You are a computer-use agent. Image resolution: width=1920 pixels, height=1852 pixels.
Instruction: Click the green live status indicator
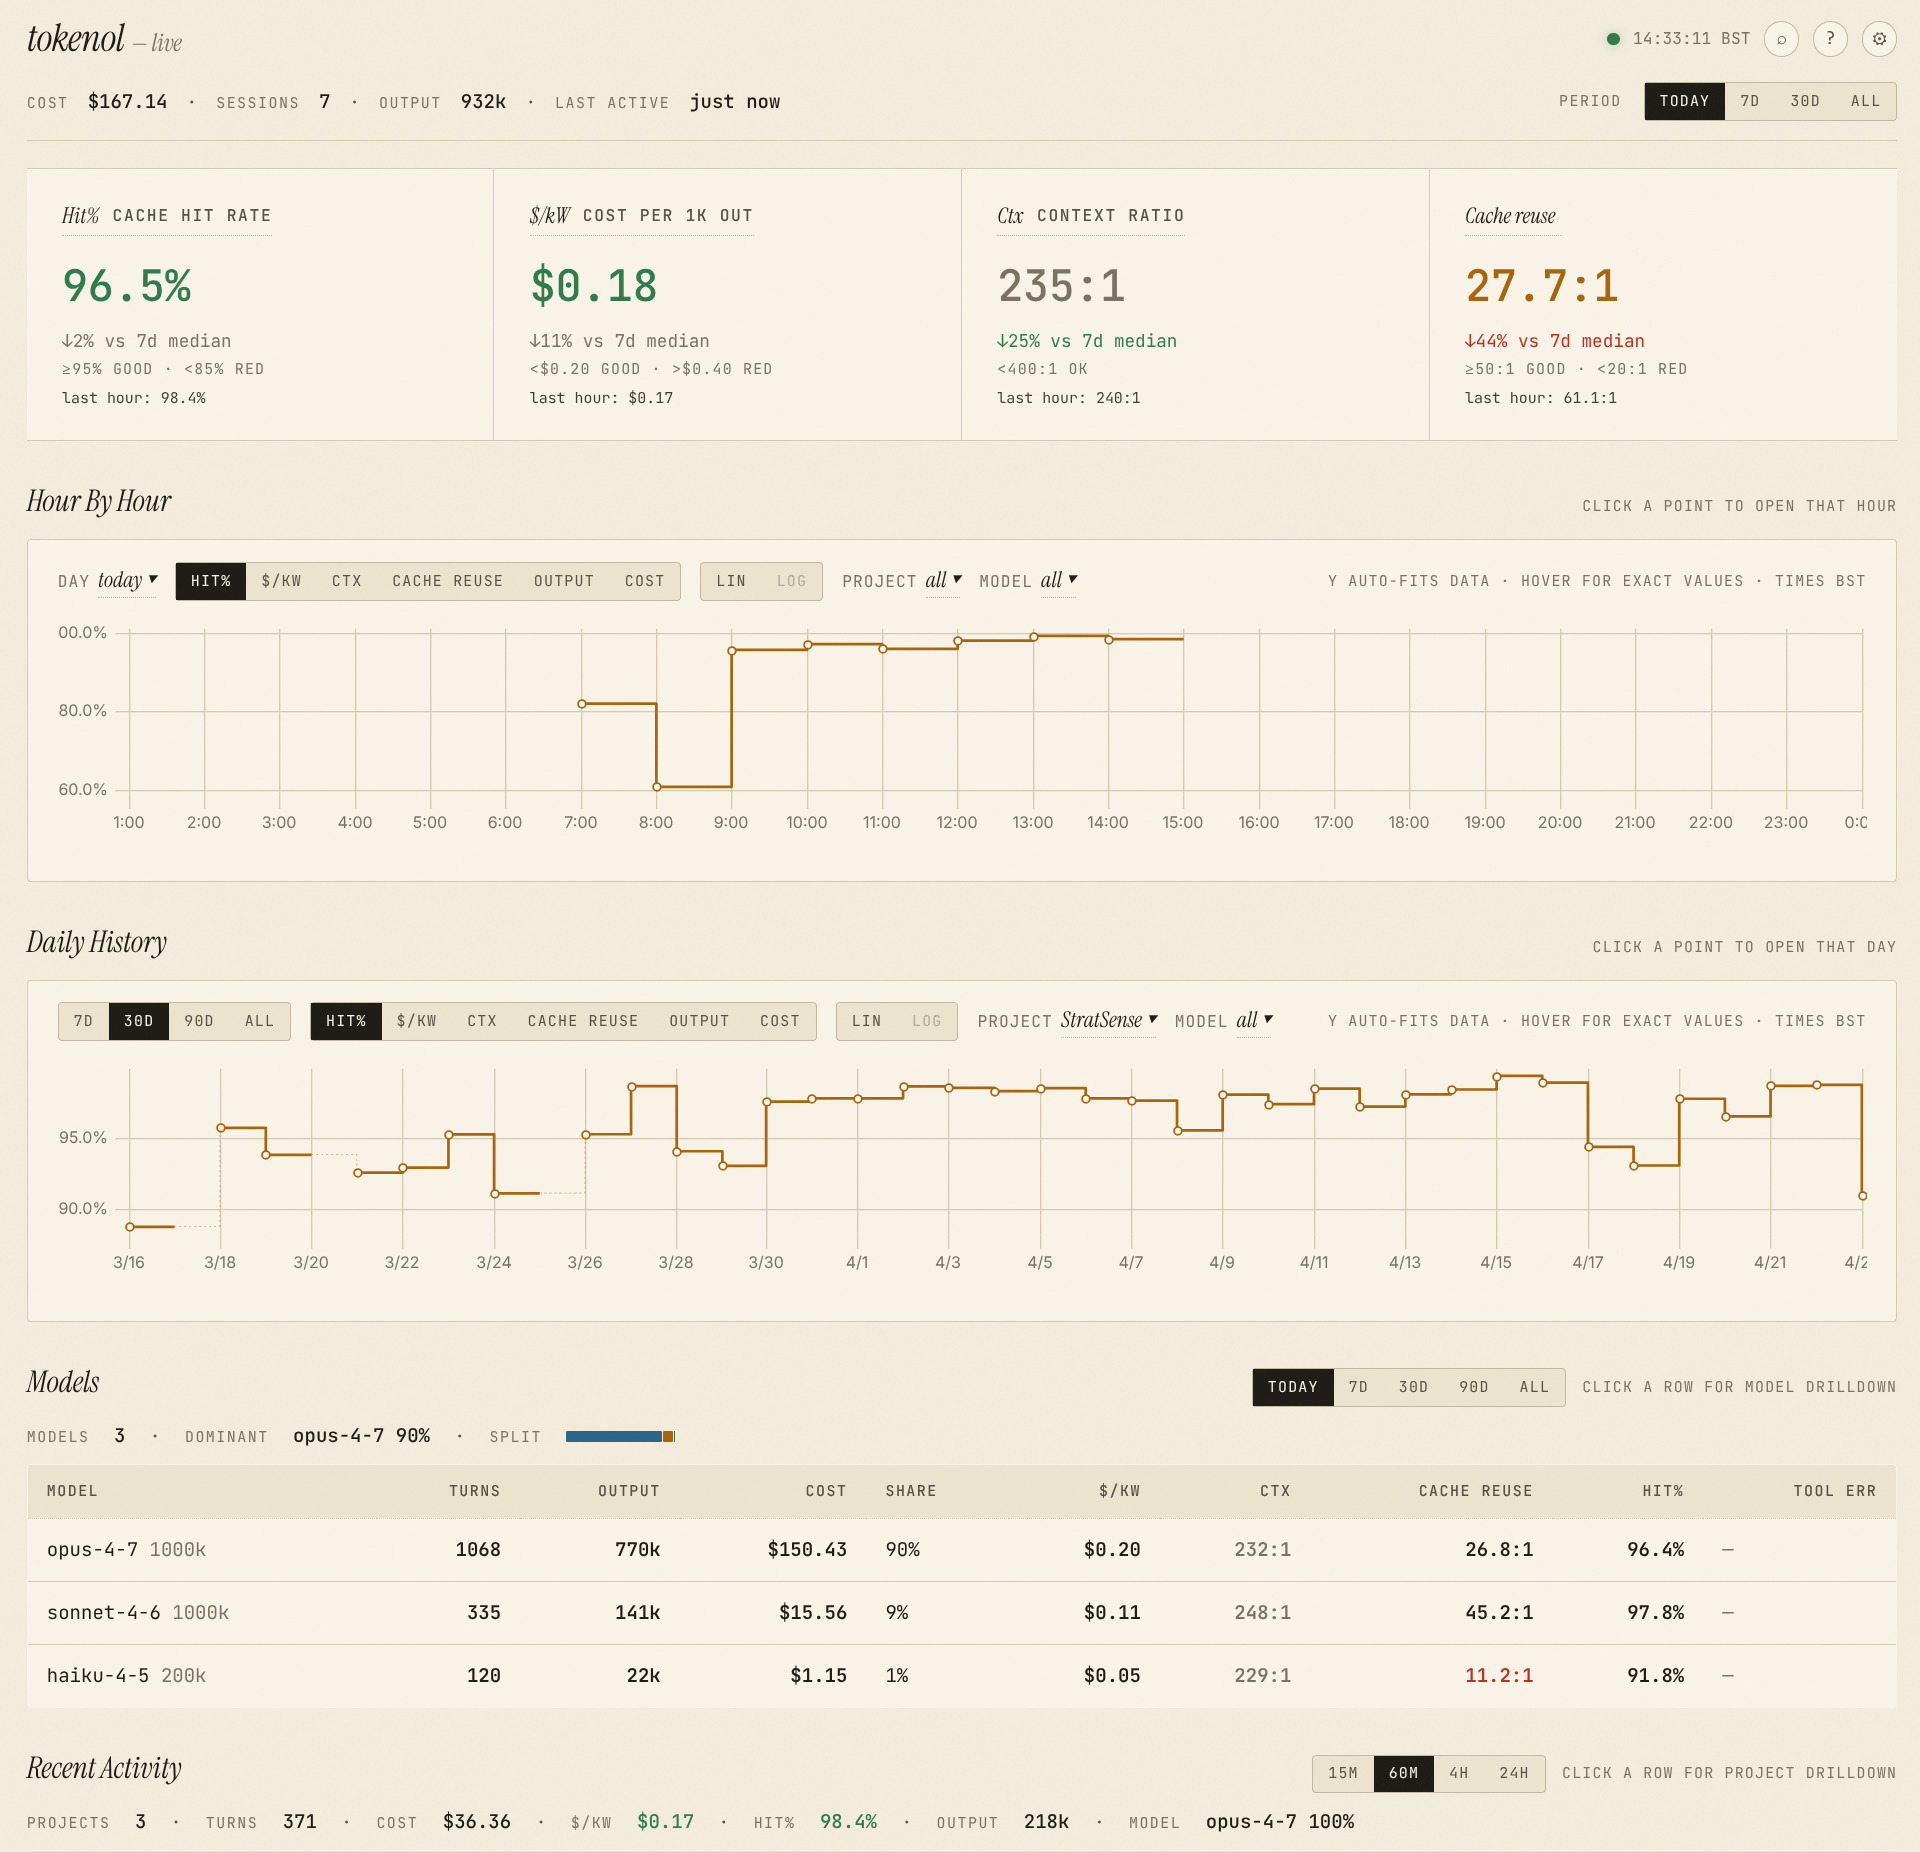pyautogui.click(x=1613, y=39)
